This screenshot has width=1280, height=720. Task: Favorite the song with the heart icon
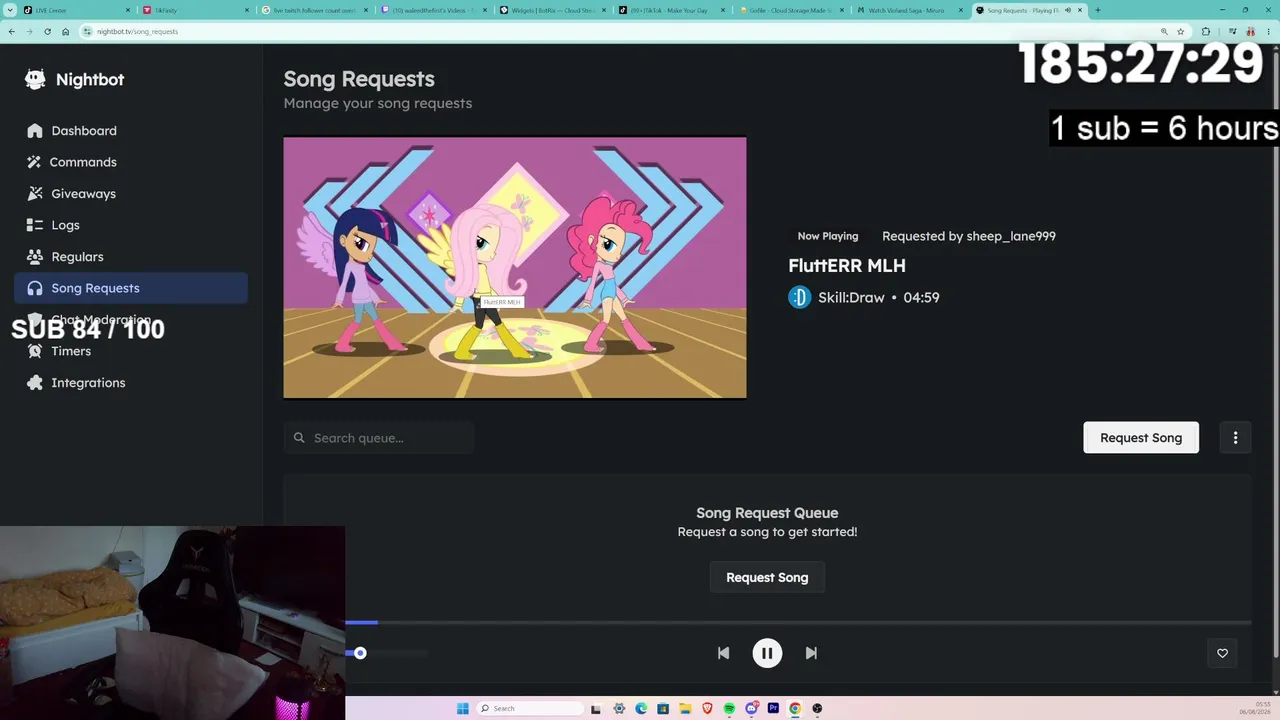click(1222, 653)
